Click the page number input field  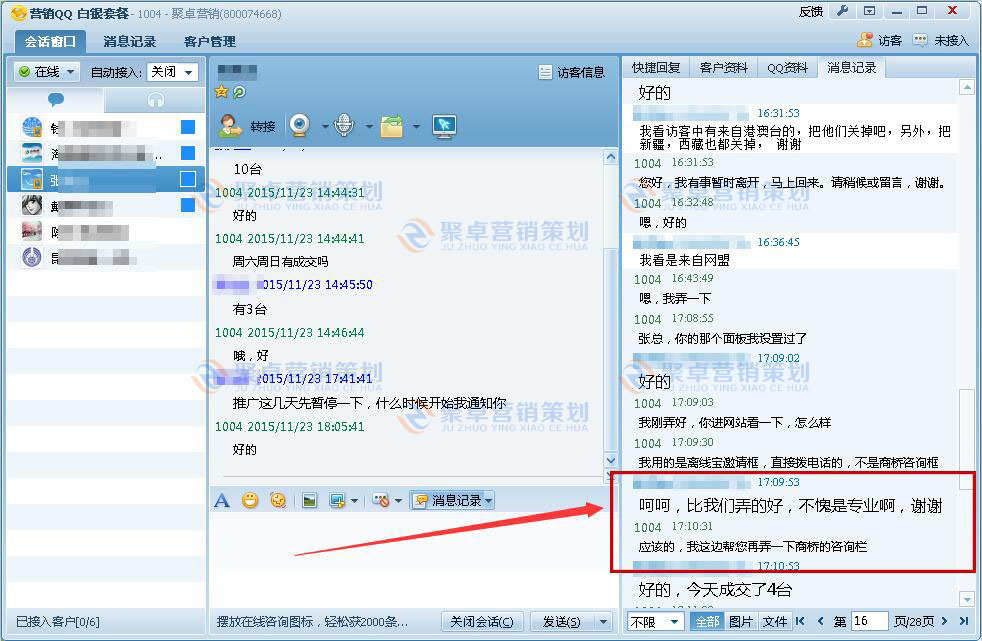(869, 621)
